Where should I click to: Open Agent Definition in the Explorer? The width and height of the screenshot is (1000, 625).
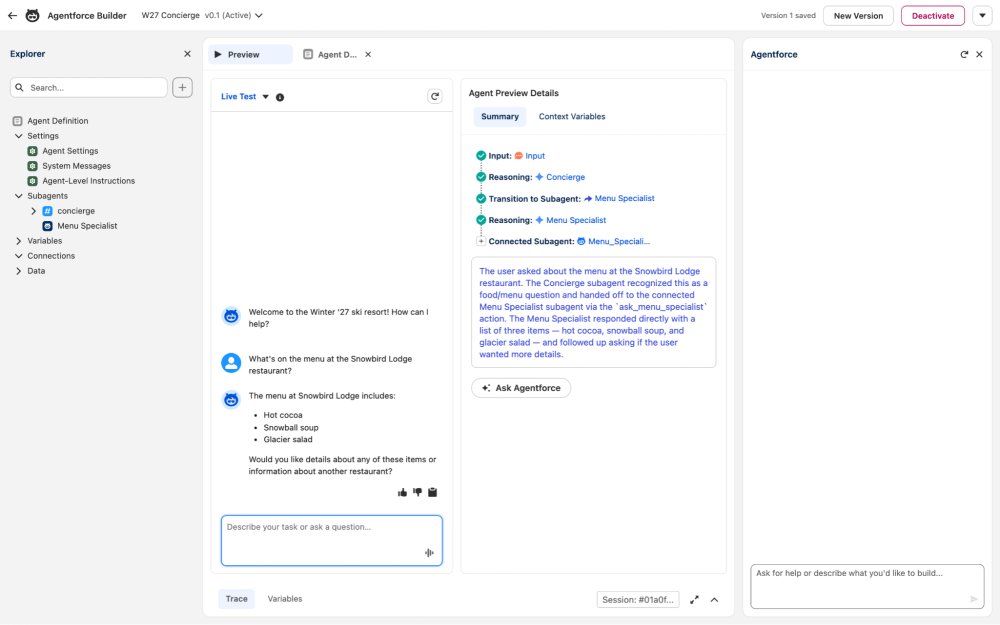57,121
